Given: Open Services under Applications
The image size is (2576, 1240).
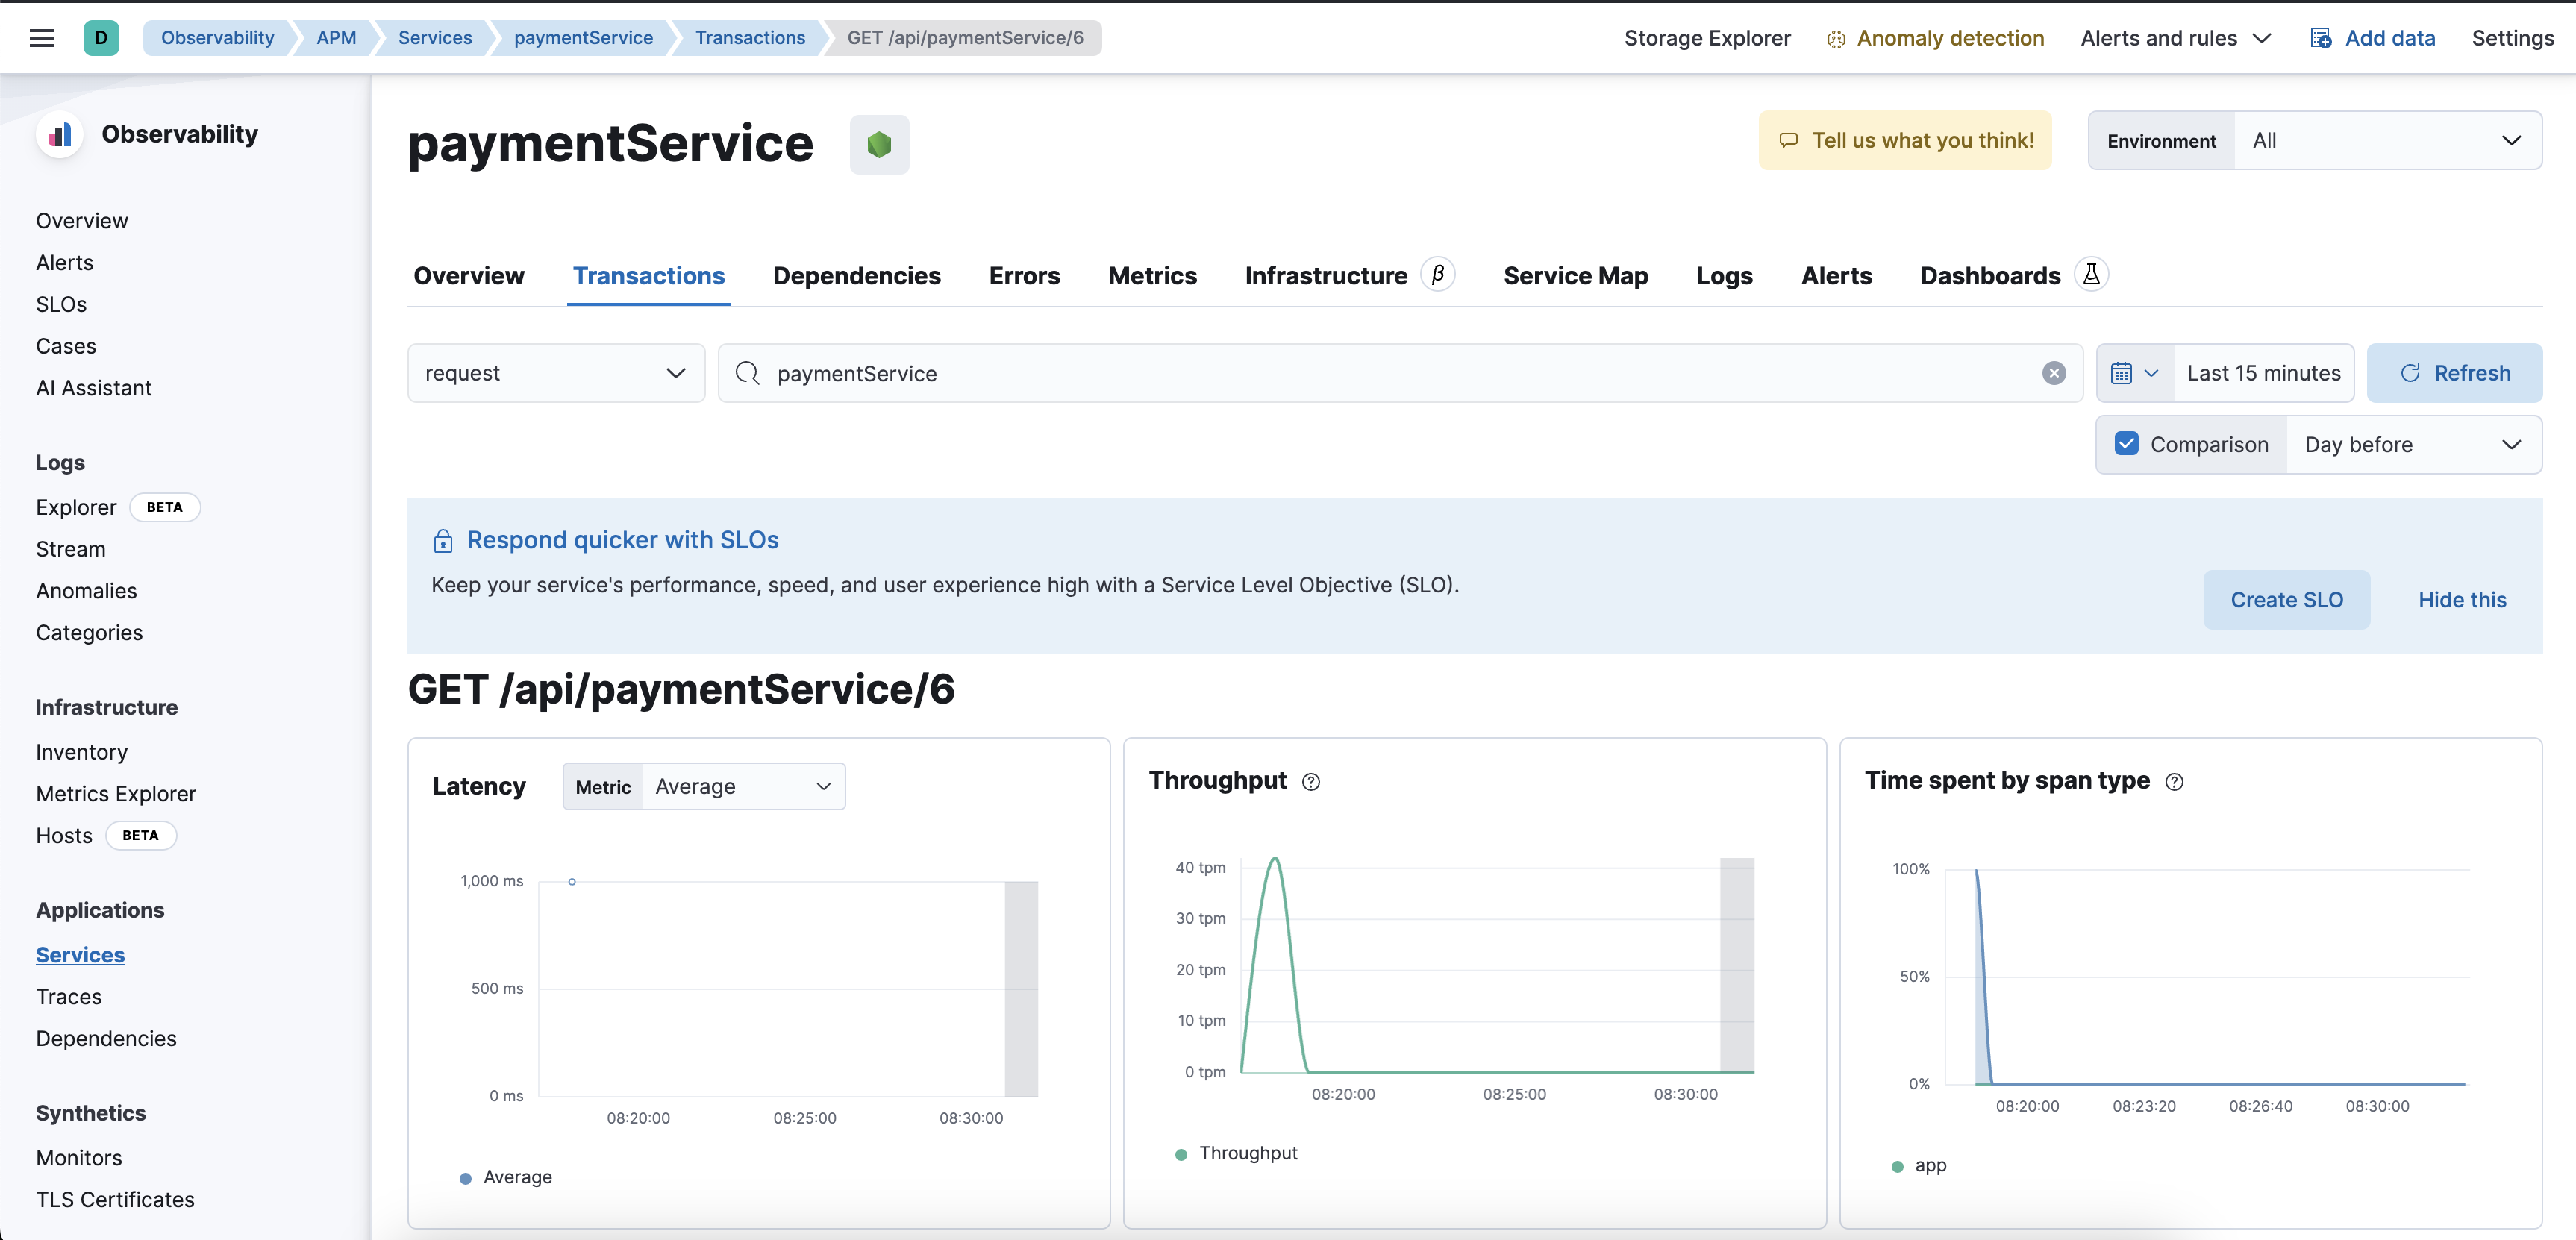Looking at the screenshot, I should 80,955.
